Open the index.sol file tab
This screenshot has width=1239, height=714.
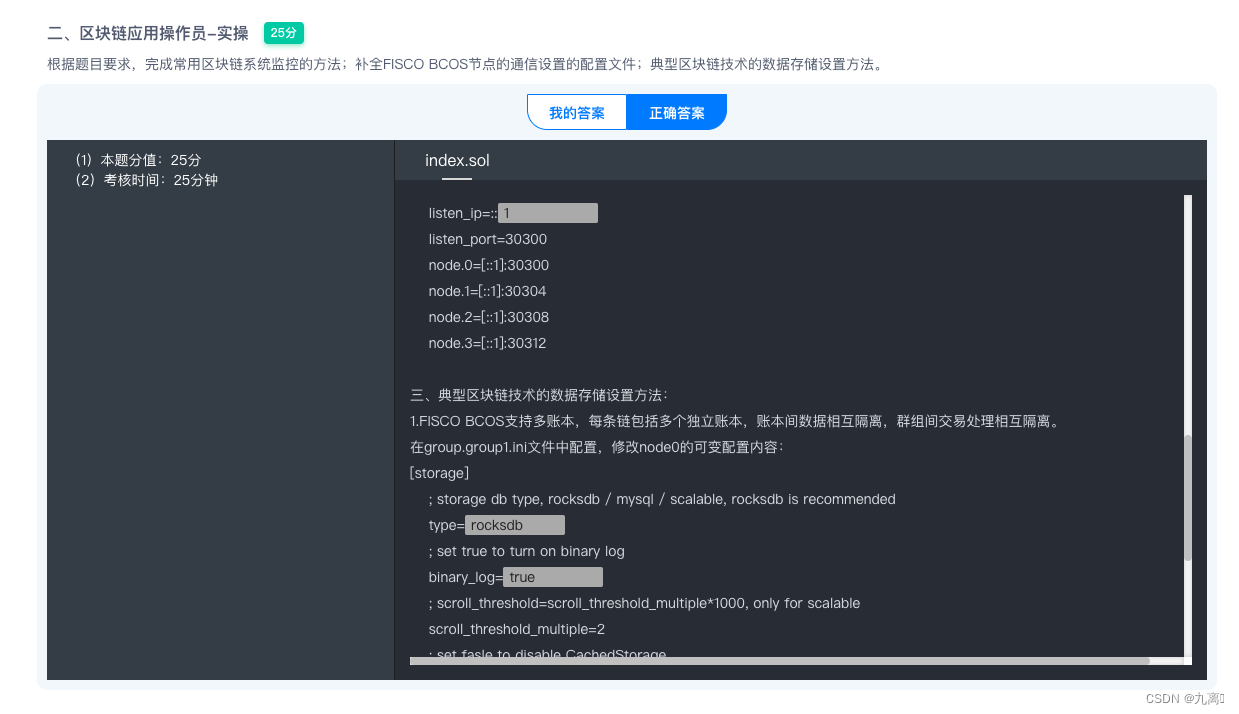[457, 160]
